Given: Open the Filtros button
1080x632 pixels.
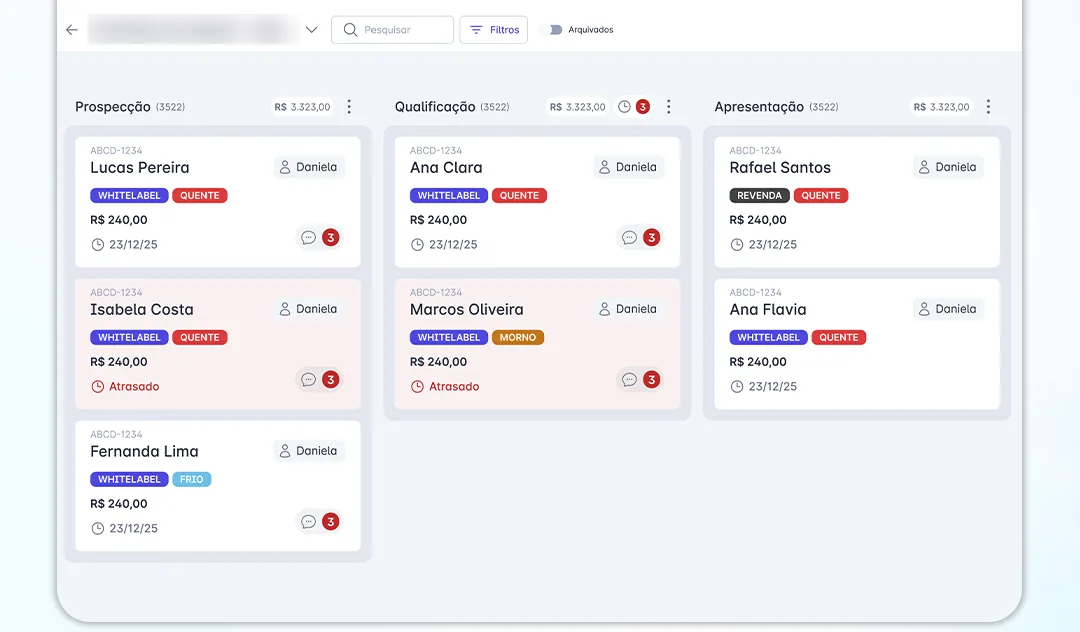Looking at the screenshot, I should click(x=494, y=30).
